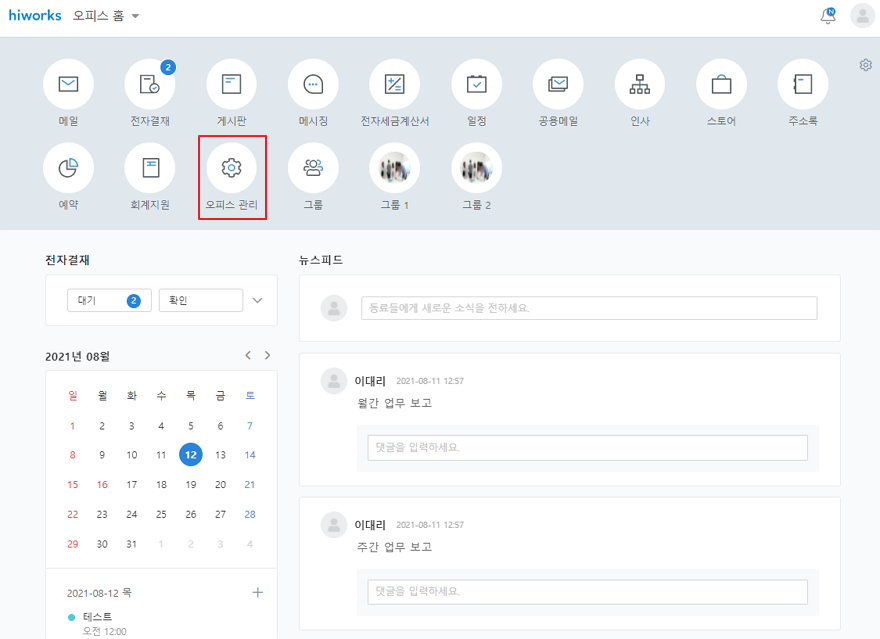Click the hiworks logo link
Viewport: 880px width, 639px height.
point(35,16)
